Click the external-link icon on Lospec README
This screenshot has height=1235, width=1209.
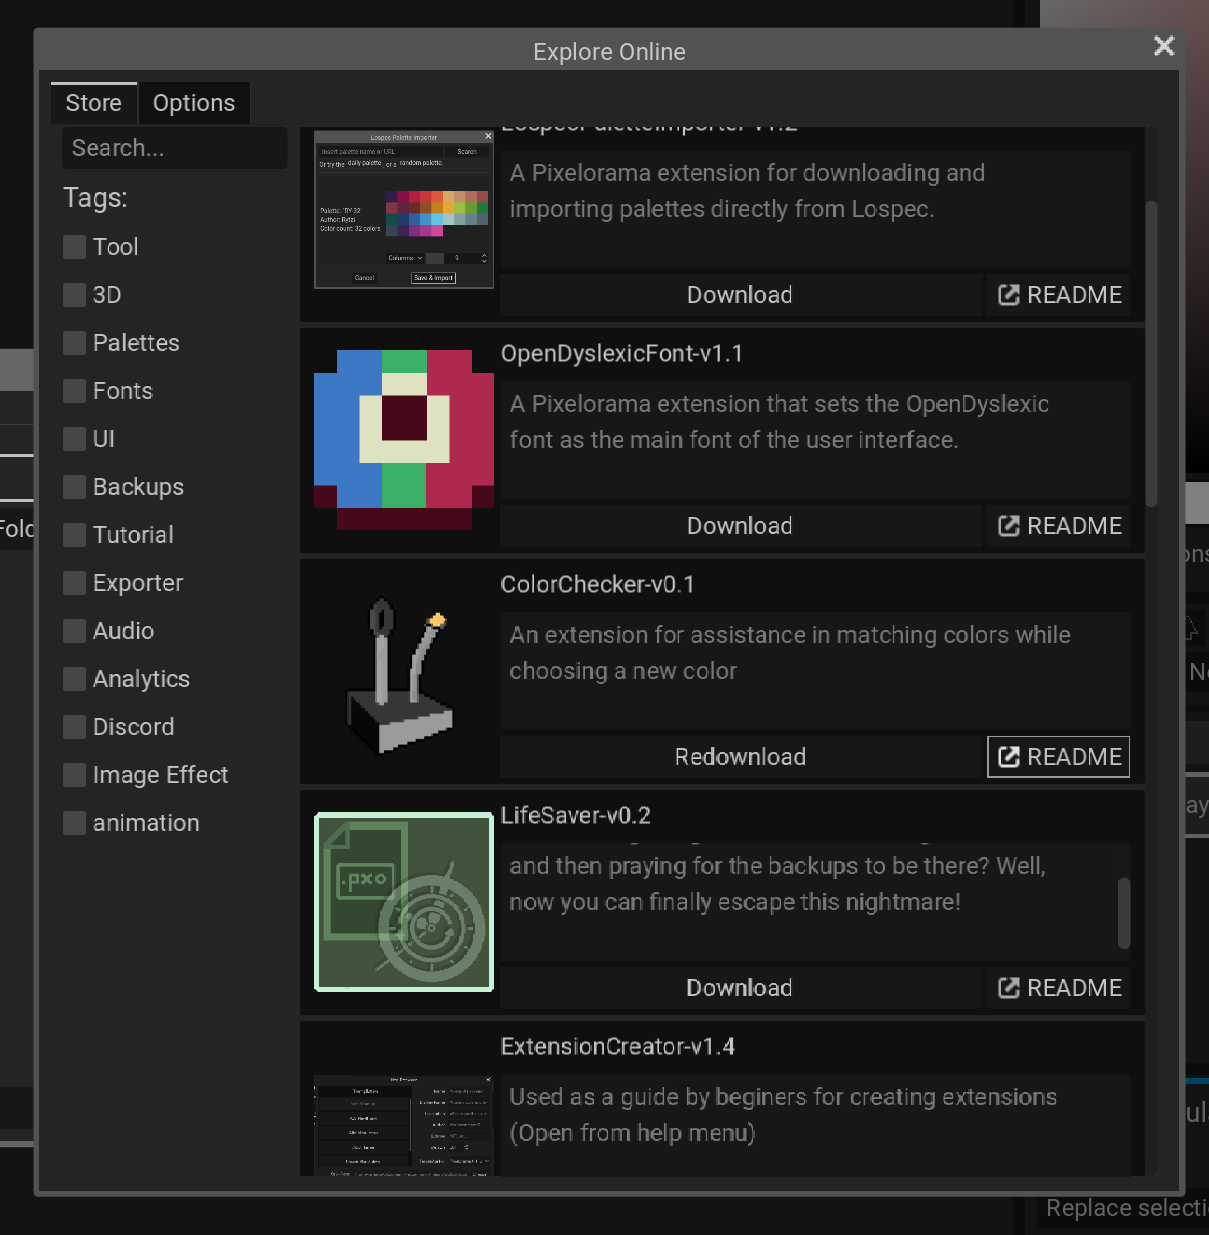pos(1009,295)
